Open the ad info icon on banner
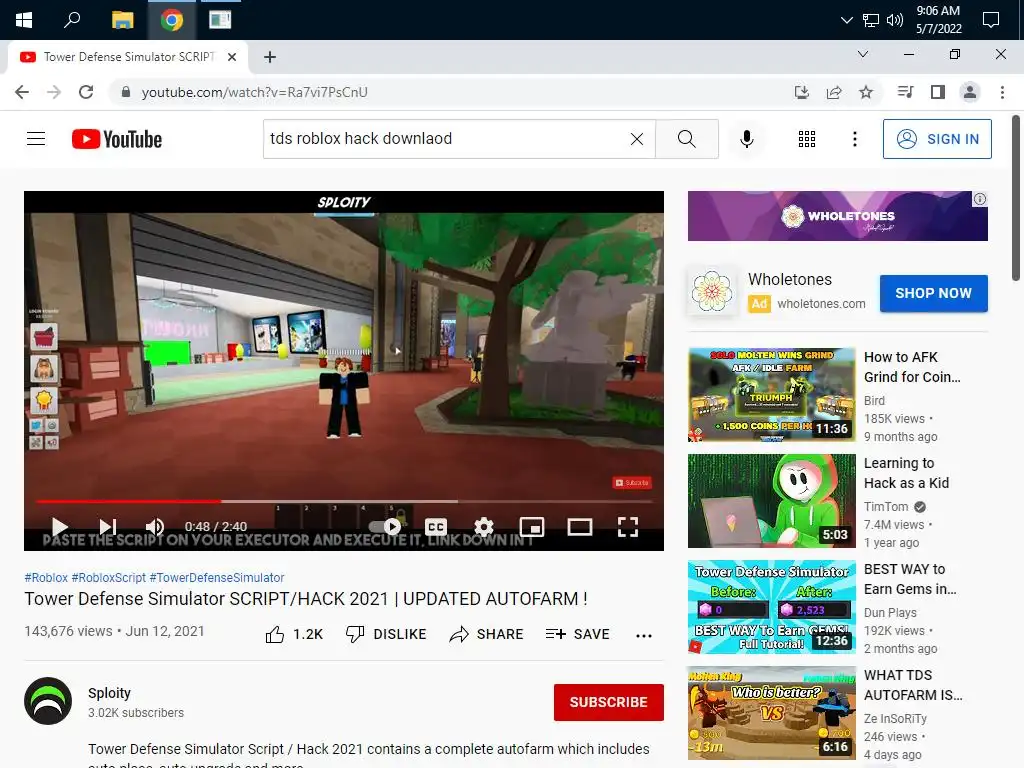The width and height of the screenshot is (1024, 768). tap(980, 199)
